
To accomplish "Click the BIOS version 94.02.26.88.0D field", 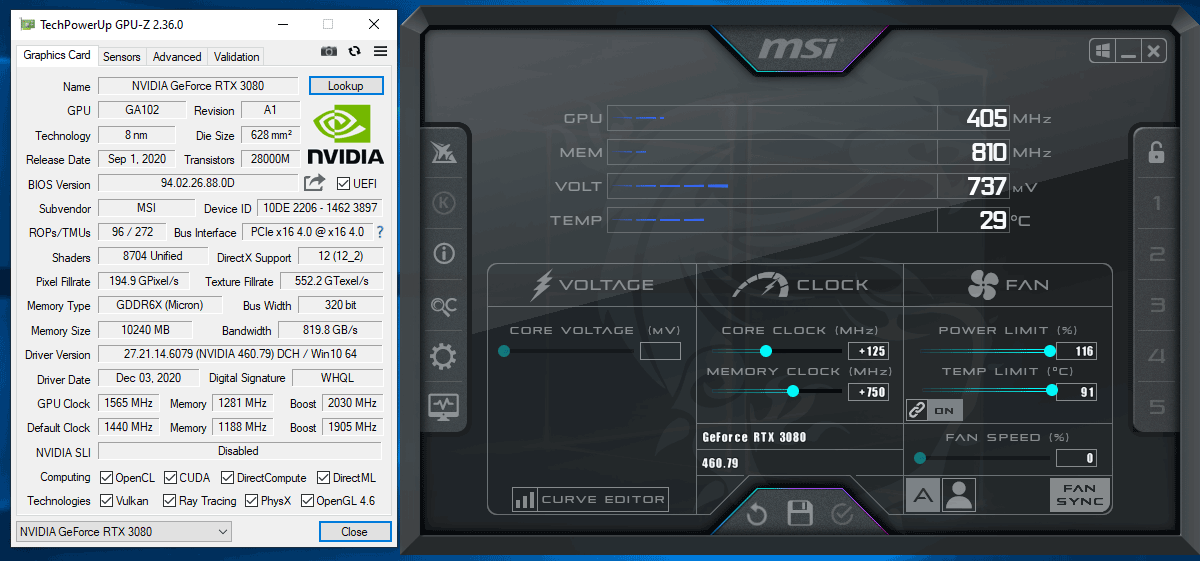I will click(x=198, y=183).
